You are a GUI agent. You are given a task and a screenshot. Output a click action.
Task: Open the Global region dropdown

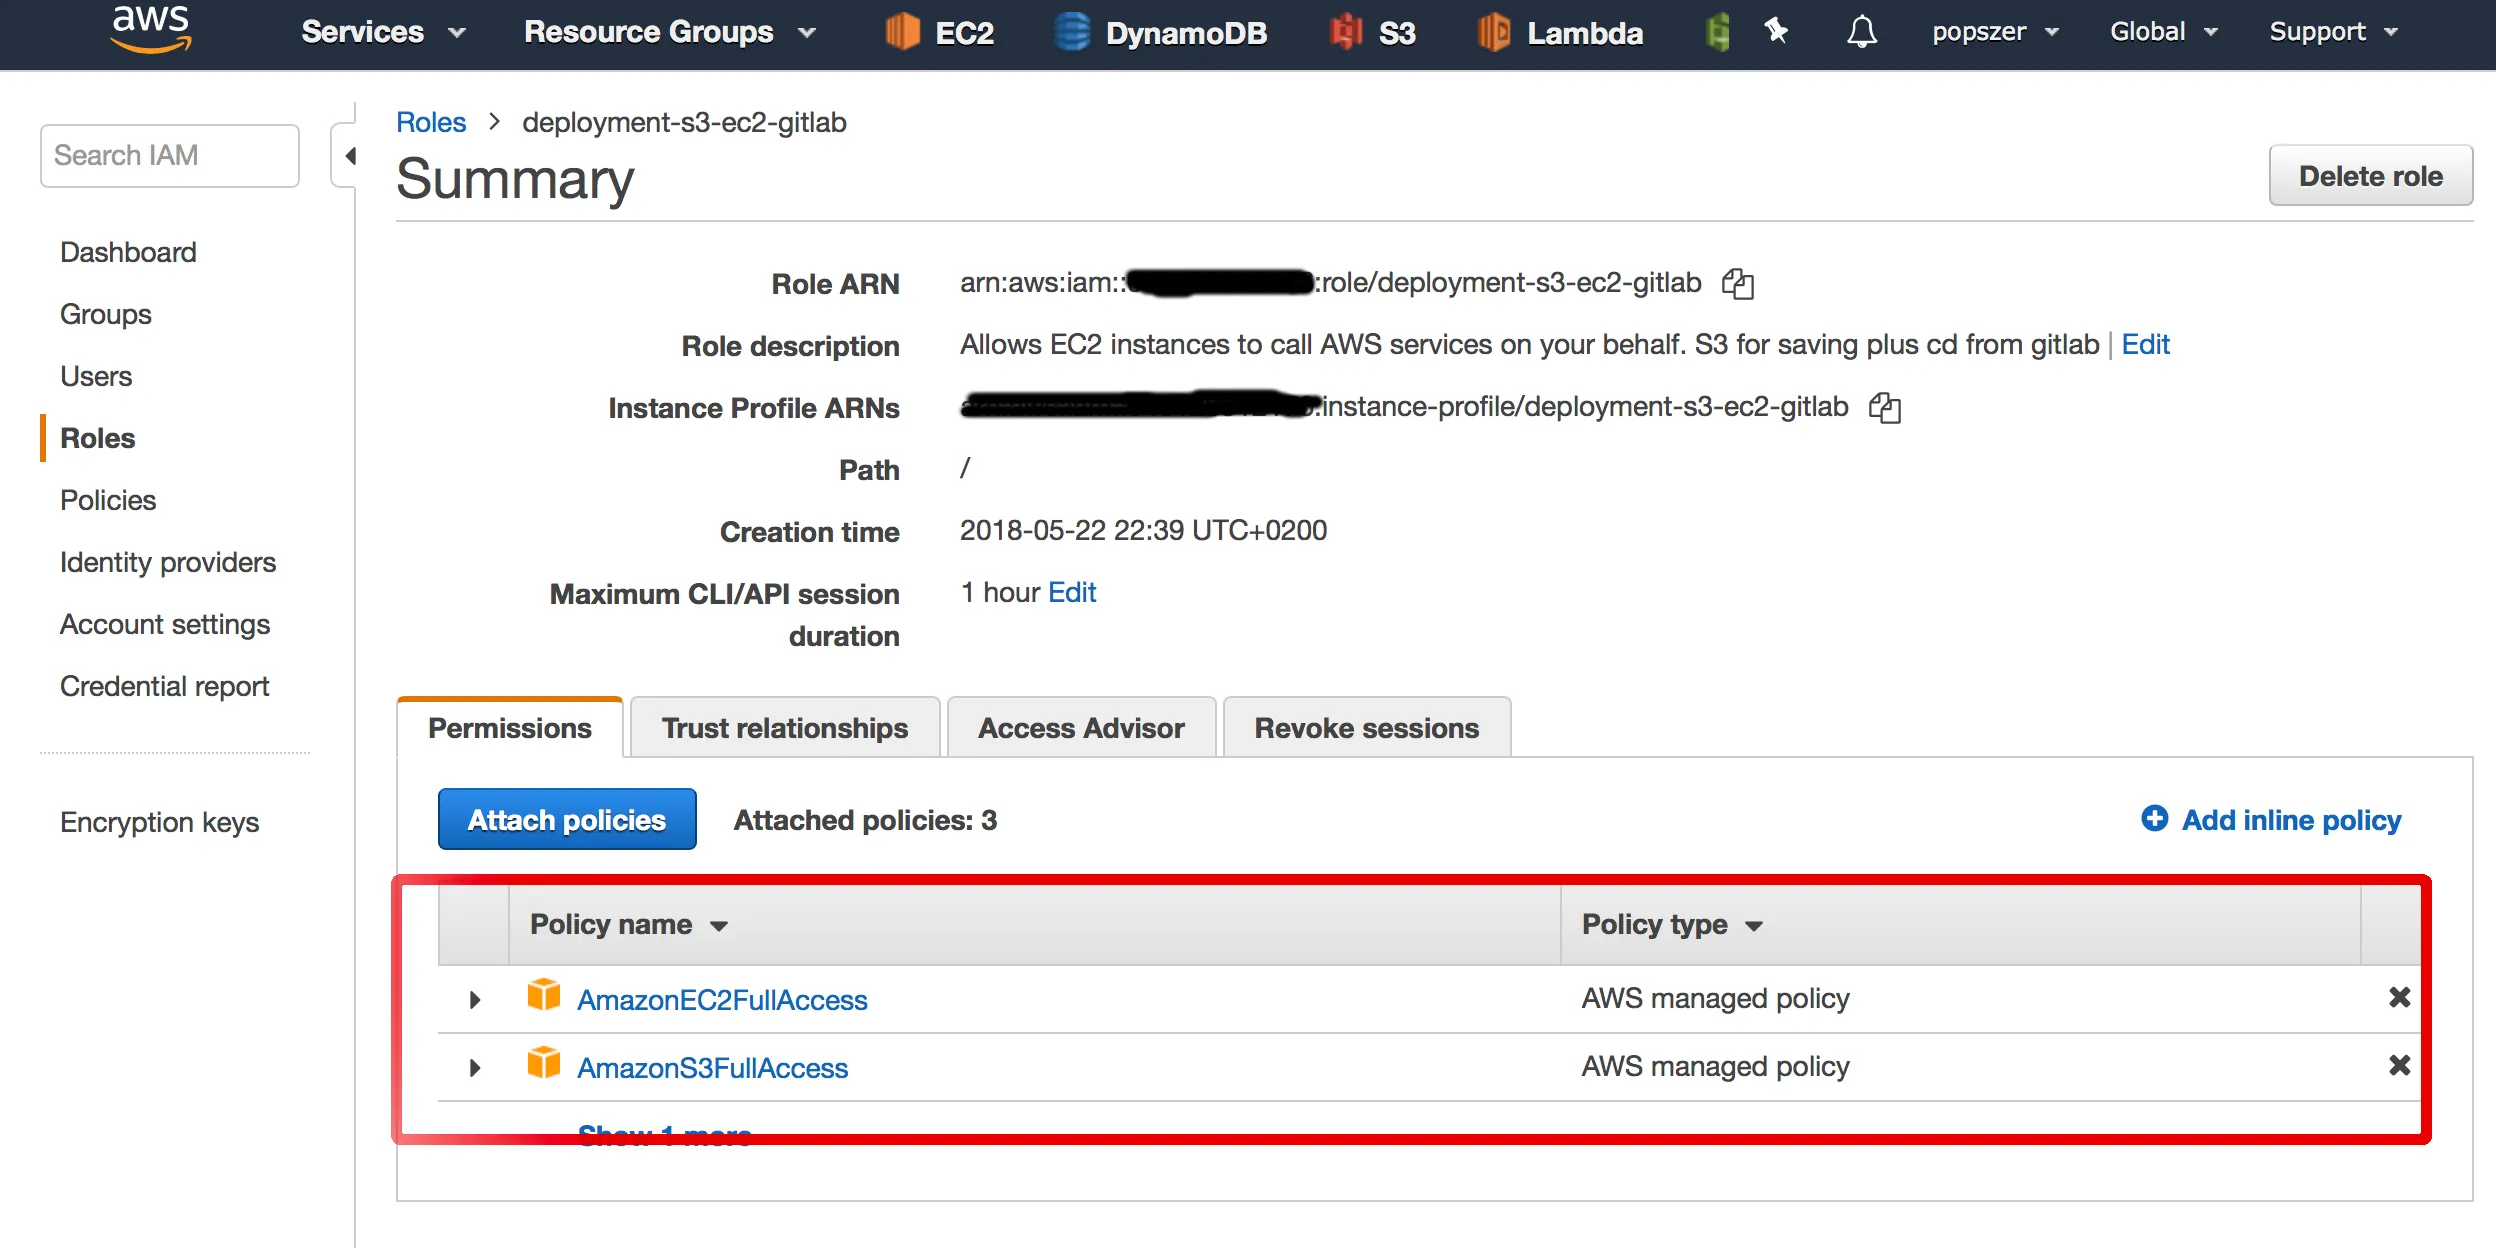tap(2161, 32)
